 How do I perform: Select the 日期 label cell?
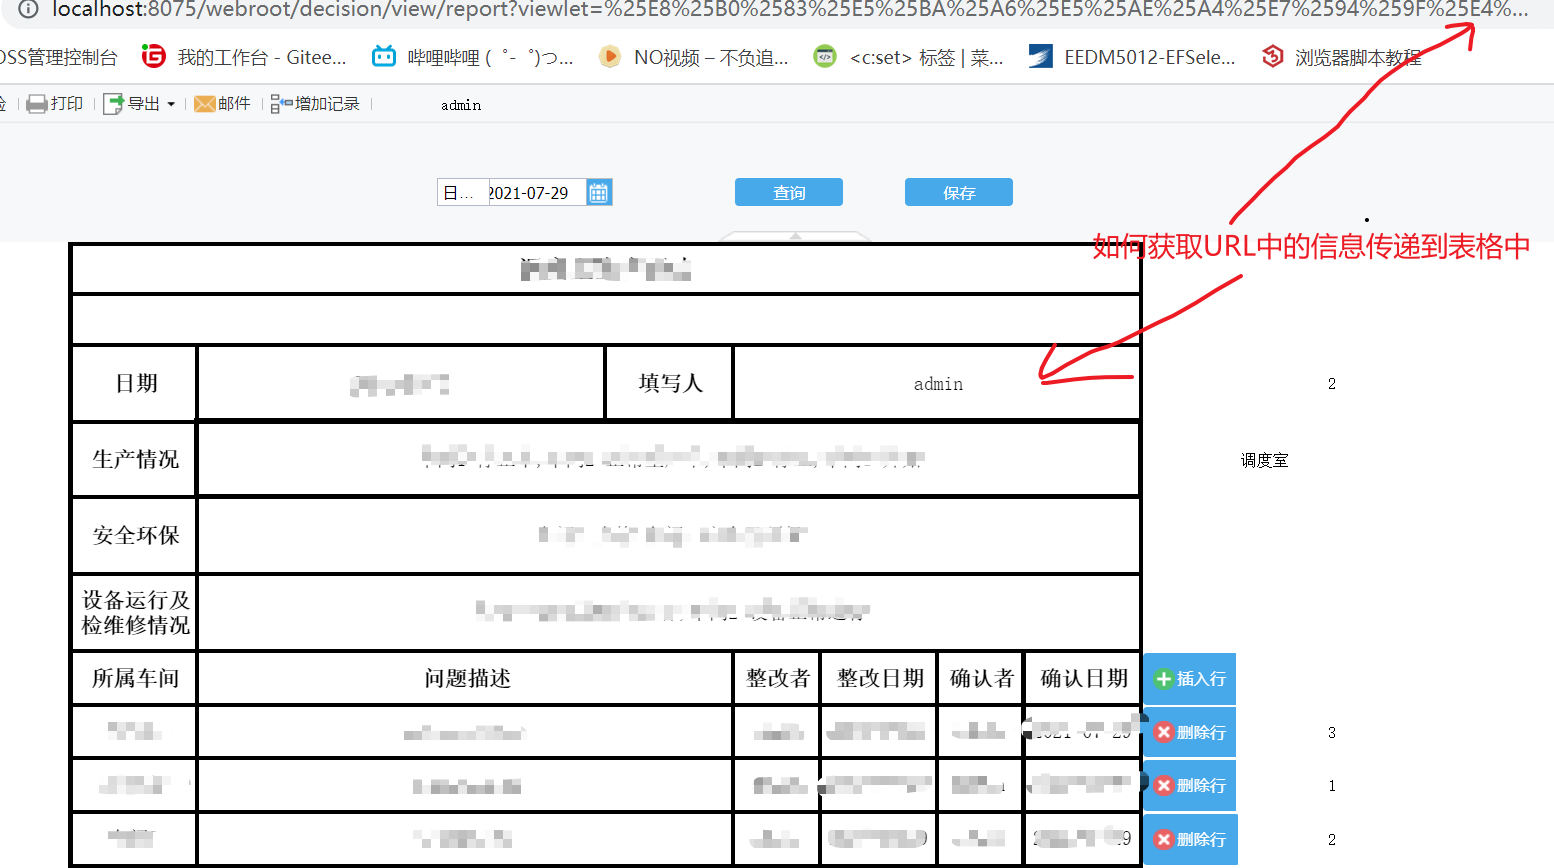tap(135, 383)
